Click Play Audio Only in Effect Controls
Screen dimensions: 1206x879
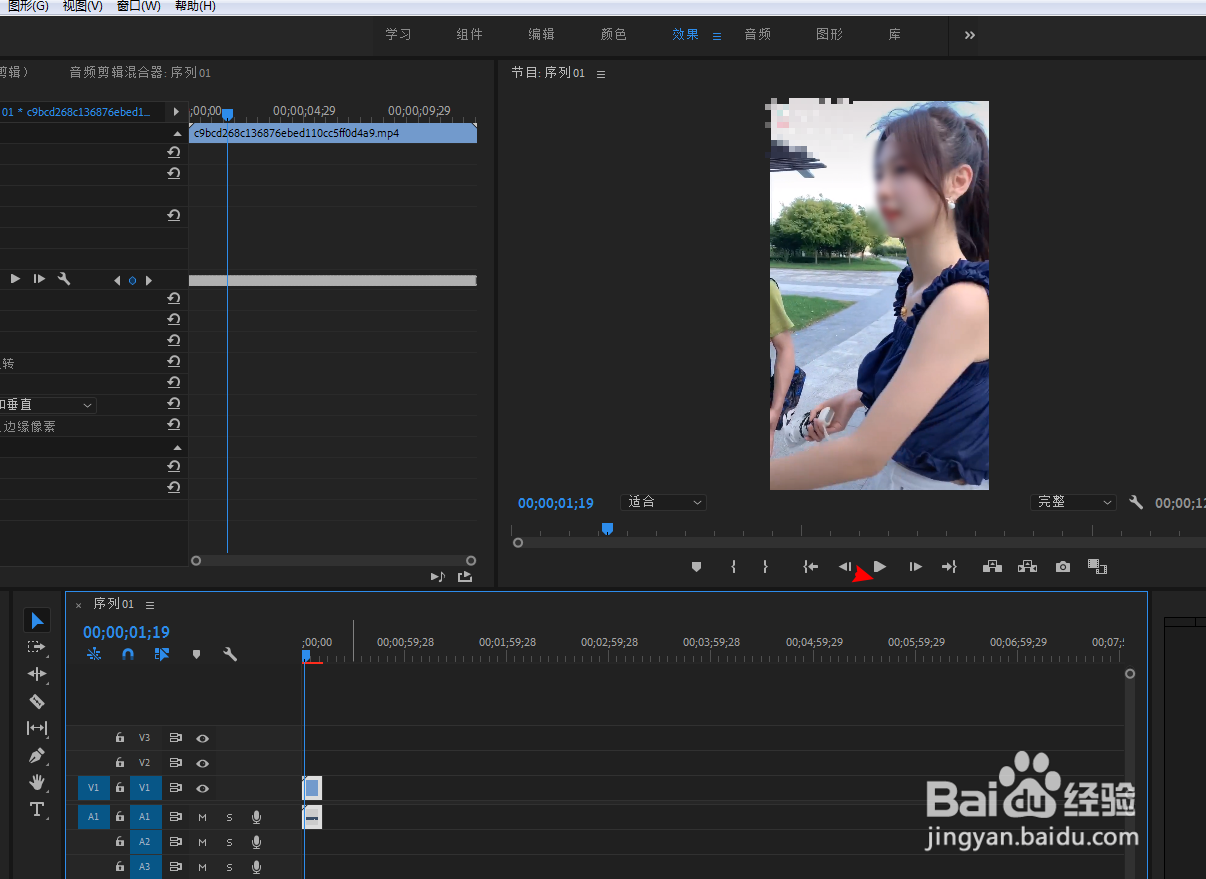(437, 577)
